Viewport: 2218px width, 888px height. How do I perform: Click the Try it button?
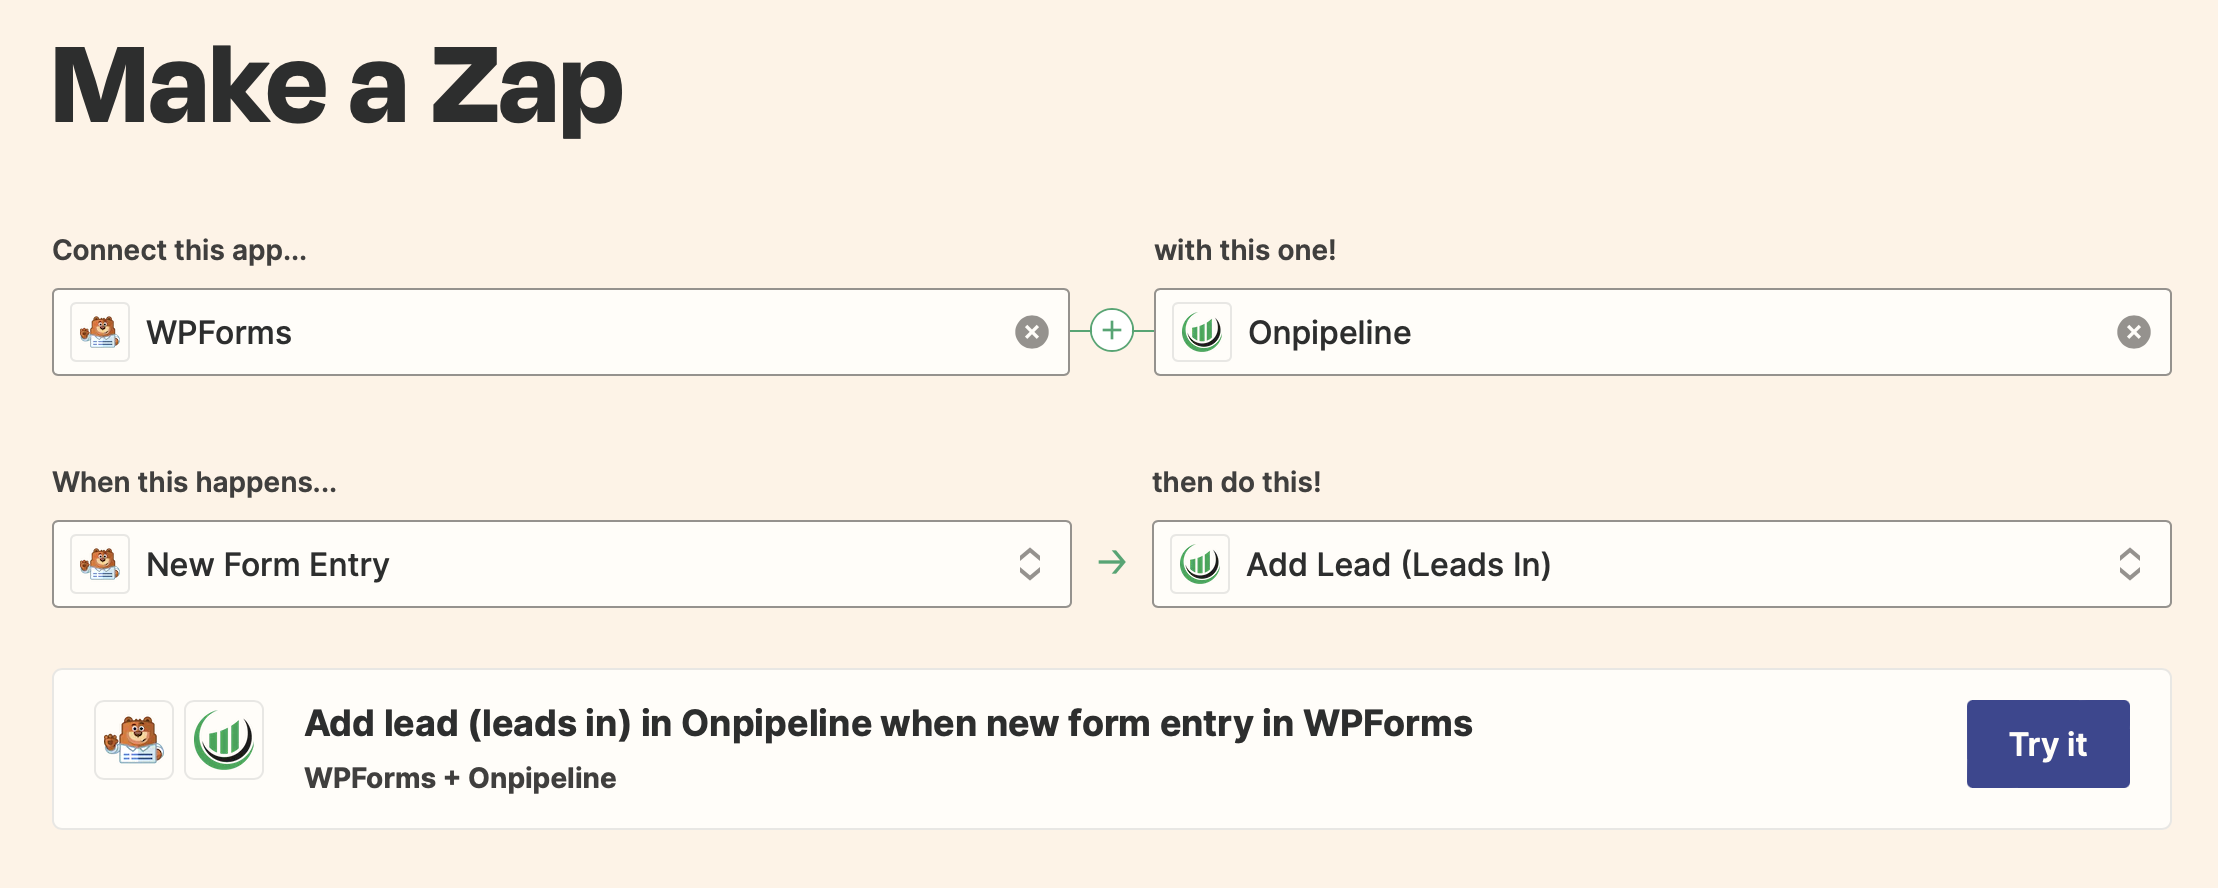(2048, 744)
